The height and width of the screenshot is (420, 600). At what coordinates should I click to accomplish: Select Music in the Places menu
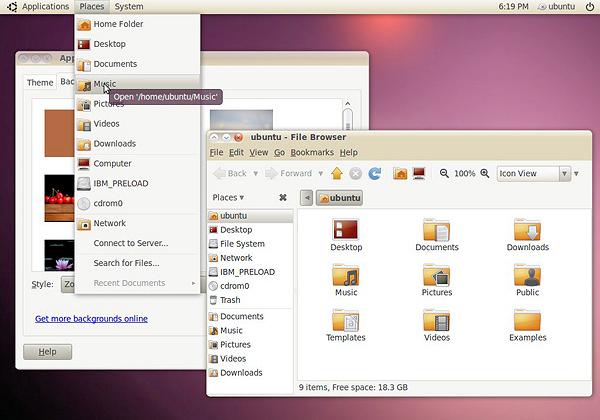tap(137, 84)
